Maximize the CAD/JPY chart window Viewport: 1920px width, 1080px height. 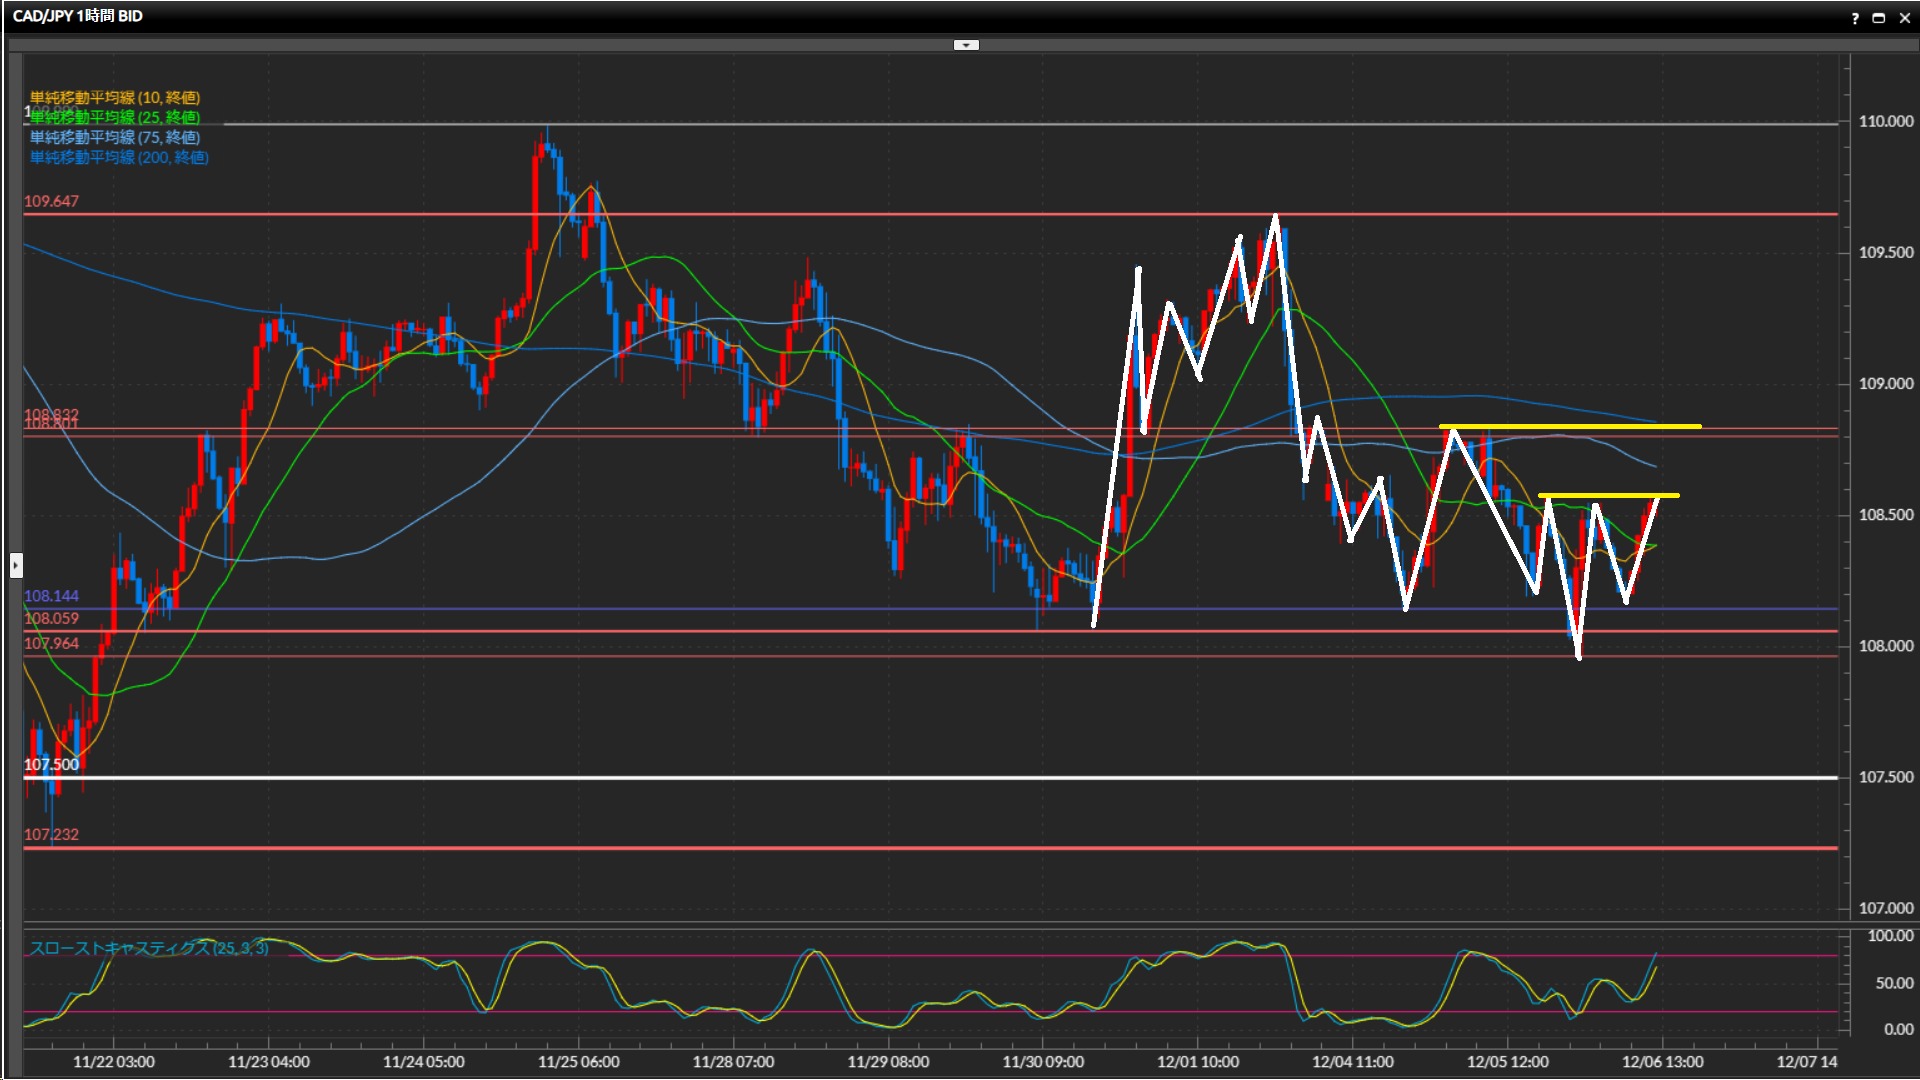coord(1879,18)
